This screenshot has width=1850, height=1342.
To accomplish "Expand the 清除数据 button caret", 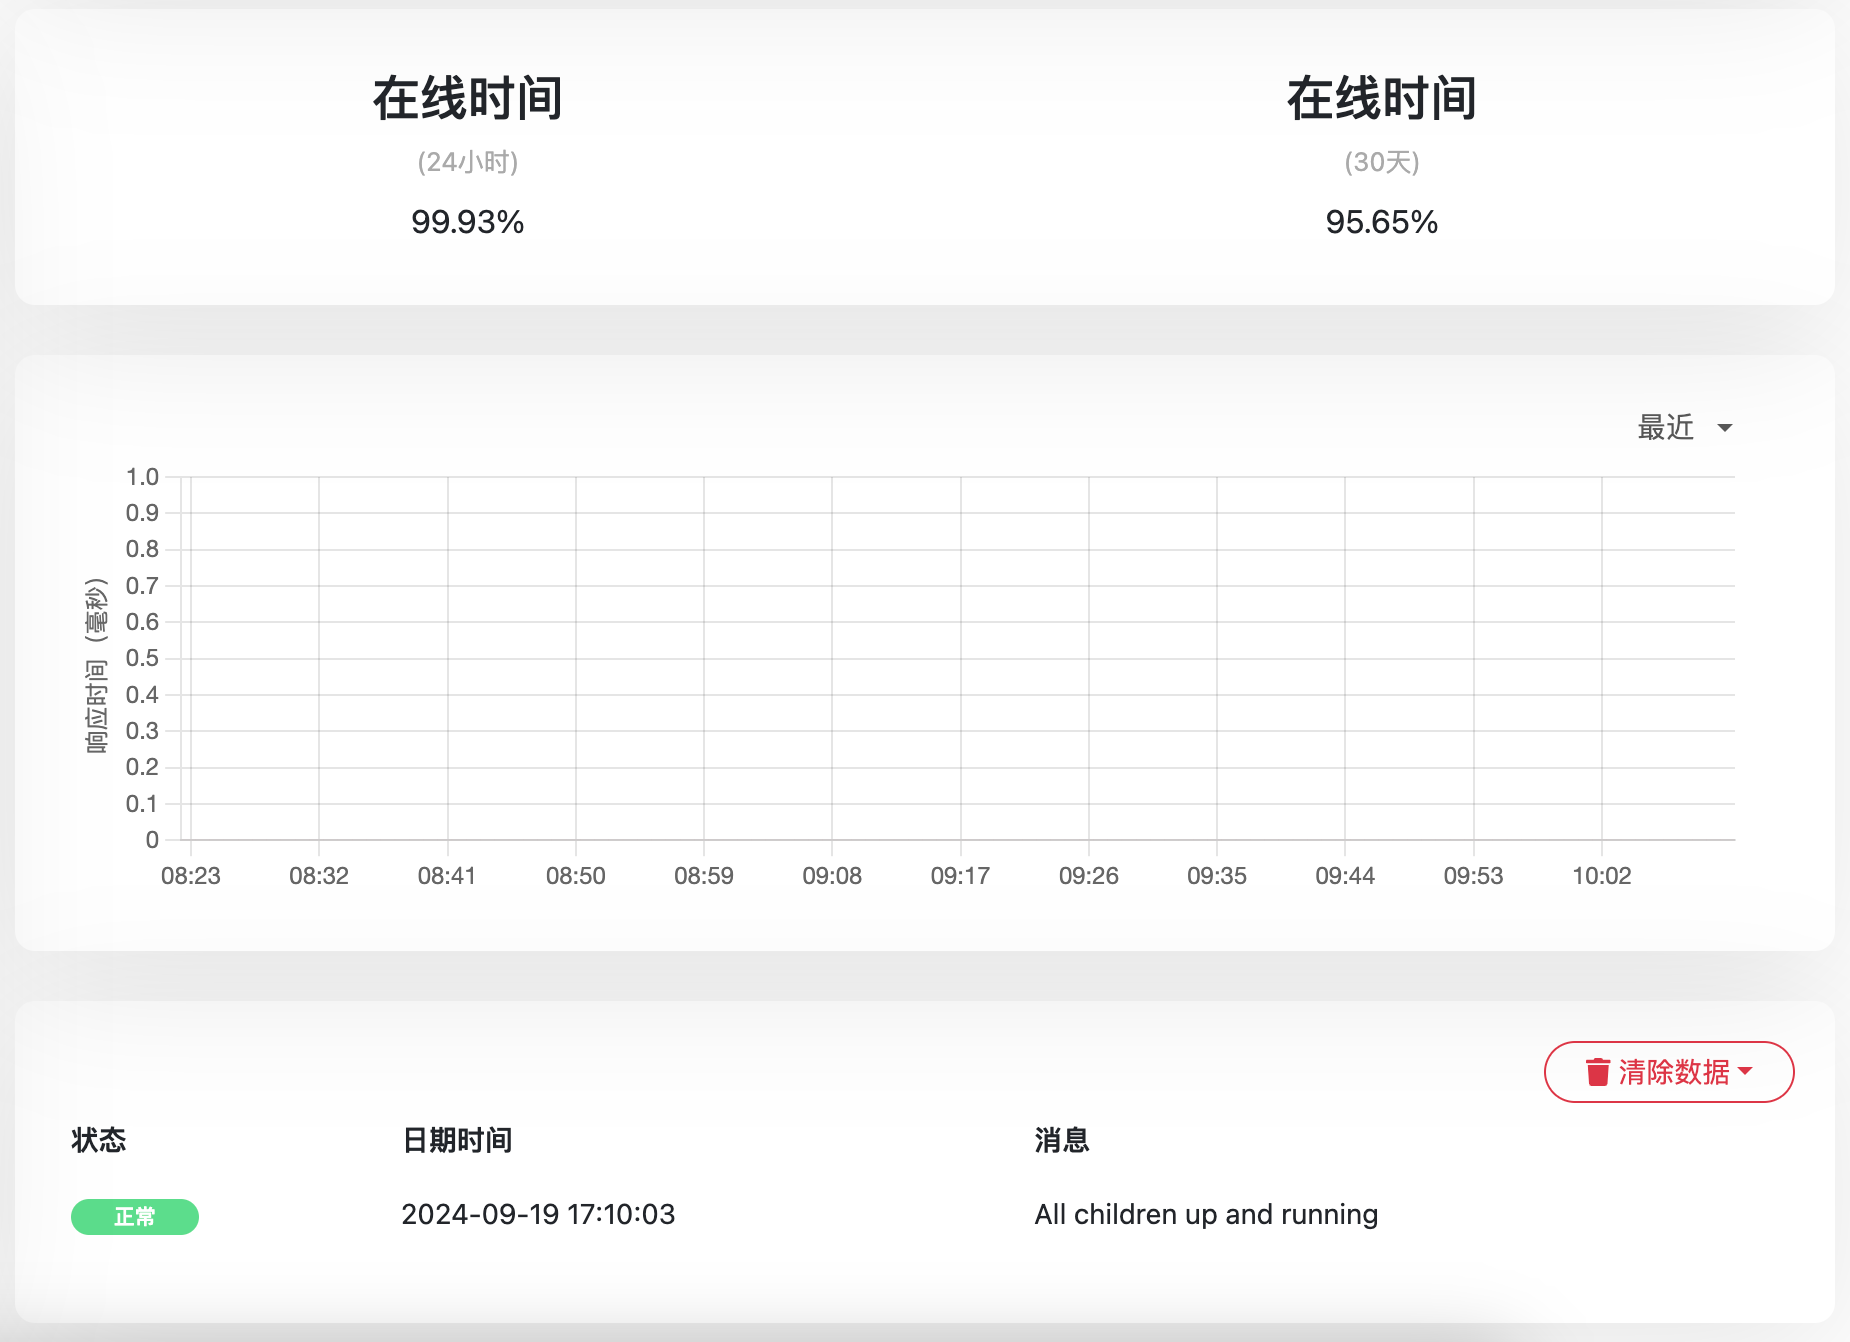I will pos(1746,1071).
